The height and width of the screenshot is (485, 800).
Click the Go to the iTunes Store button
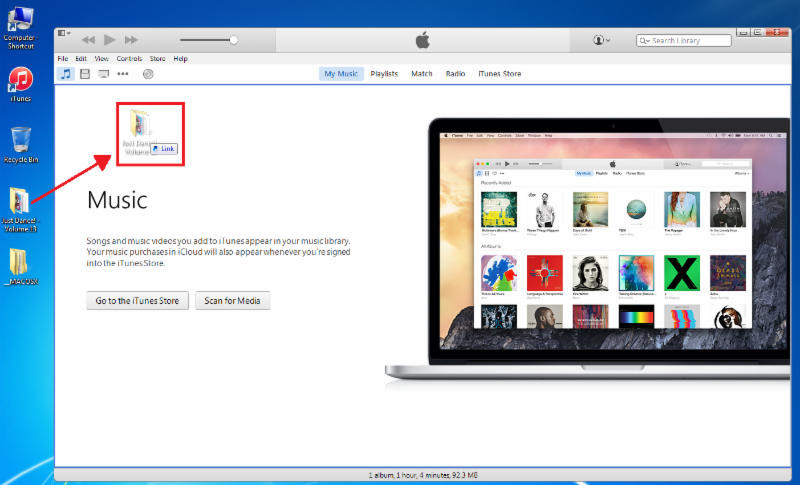(x=137, y=301)
